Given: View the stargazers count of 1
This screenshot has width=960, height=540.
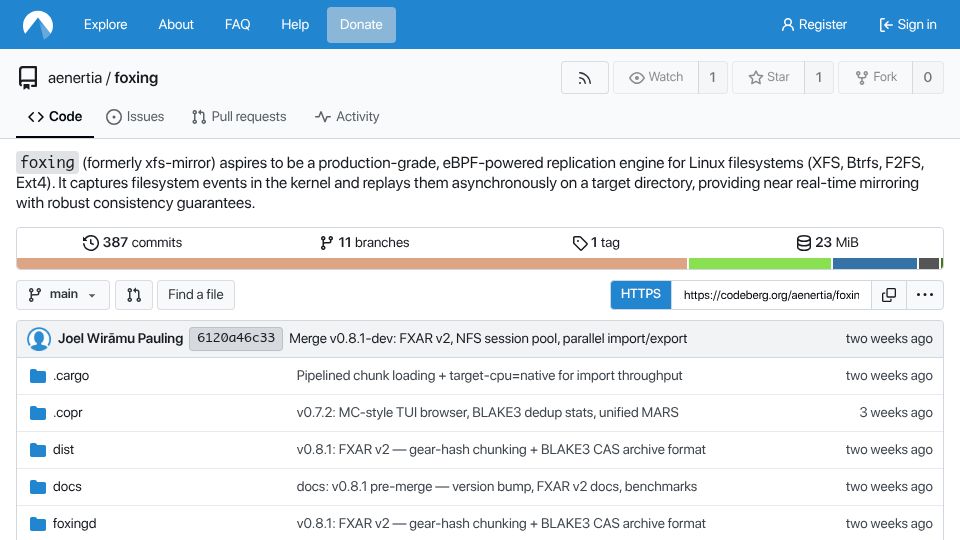Looking at the screenshot, I should pos(819,77).
